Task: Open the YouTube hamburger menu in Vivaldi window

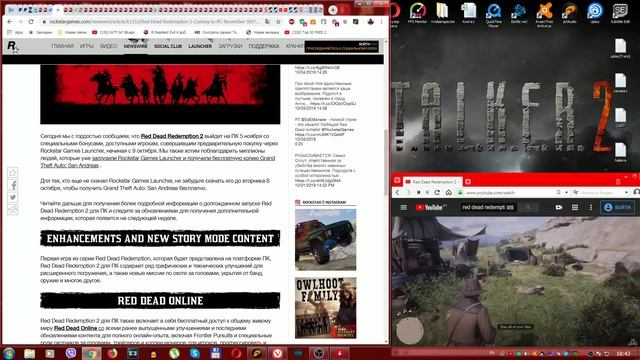Action: click(x=404, y=207)
